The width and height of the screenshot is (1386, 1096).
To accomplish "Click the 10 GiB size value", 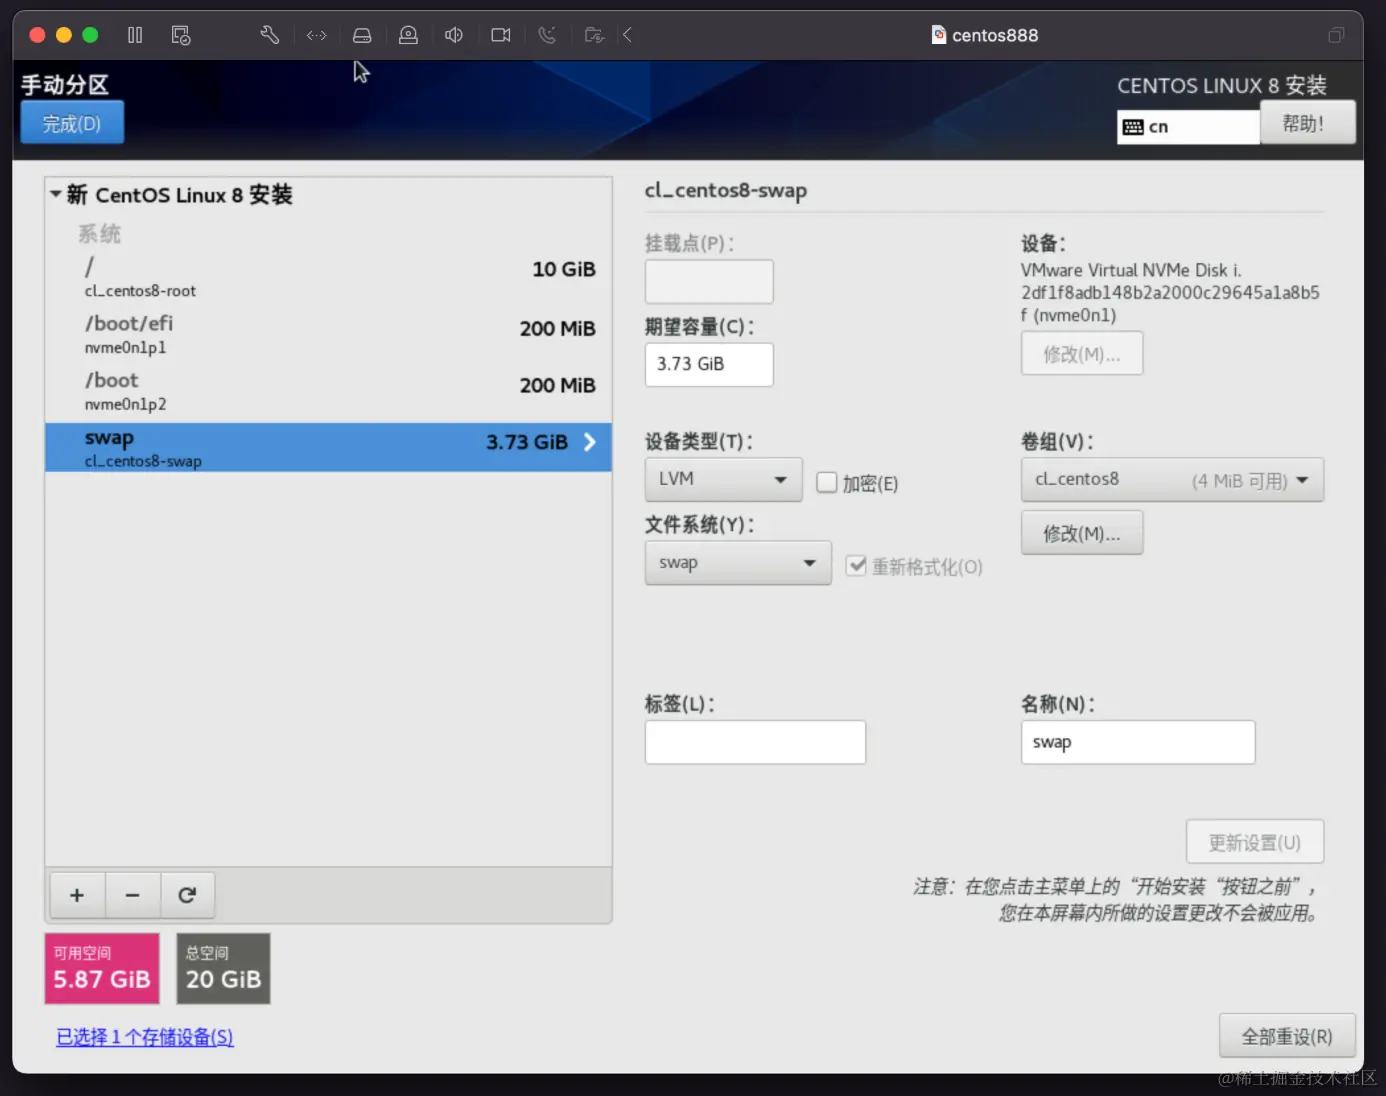I will tap(564, 269).
